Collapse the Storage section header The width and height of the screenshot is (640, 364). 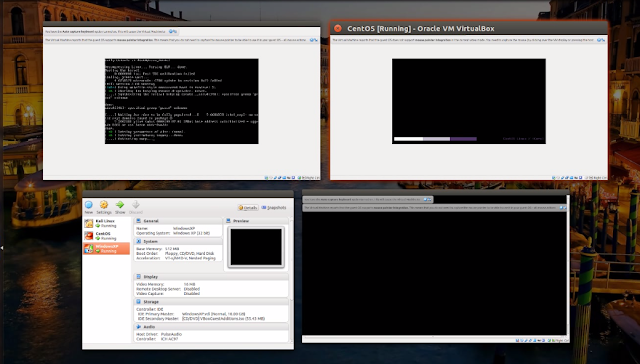(x=211, y=302)
